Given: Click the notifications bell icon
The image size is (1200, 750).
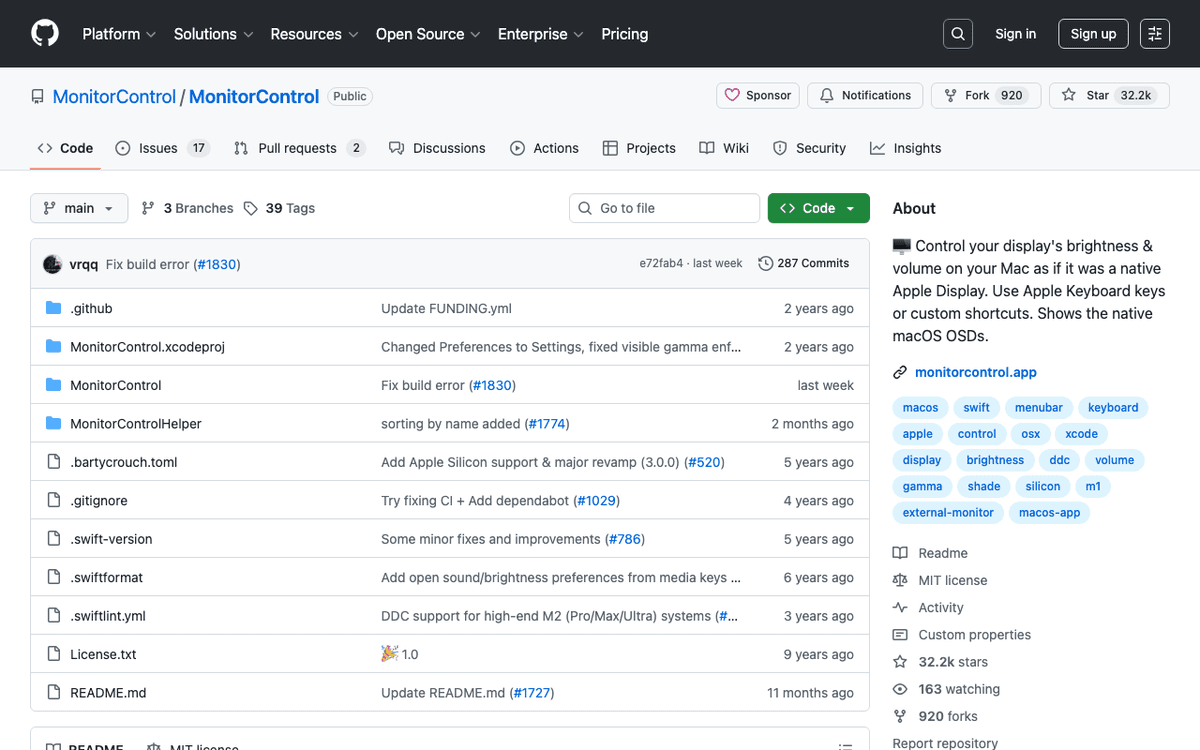Looking at the screenshot, I should coord(826,95).
